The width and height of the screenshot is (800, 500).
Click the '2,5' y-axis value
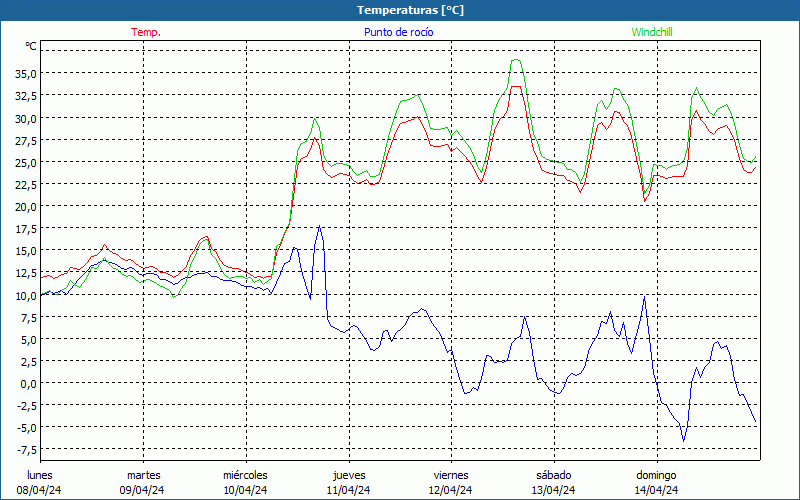click(x=28, y=361)
